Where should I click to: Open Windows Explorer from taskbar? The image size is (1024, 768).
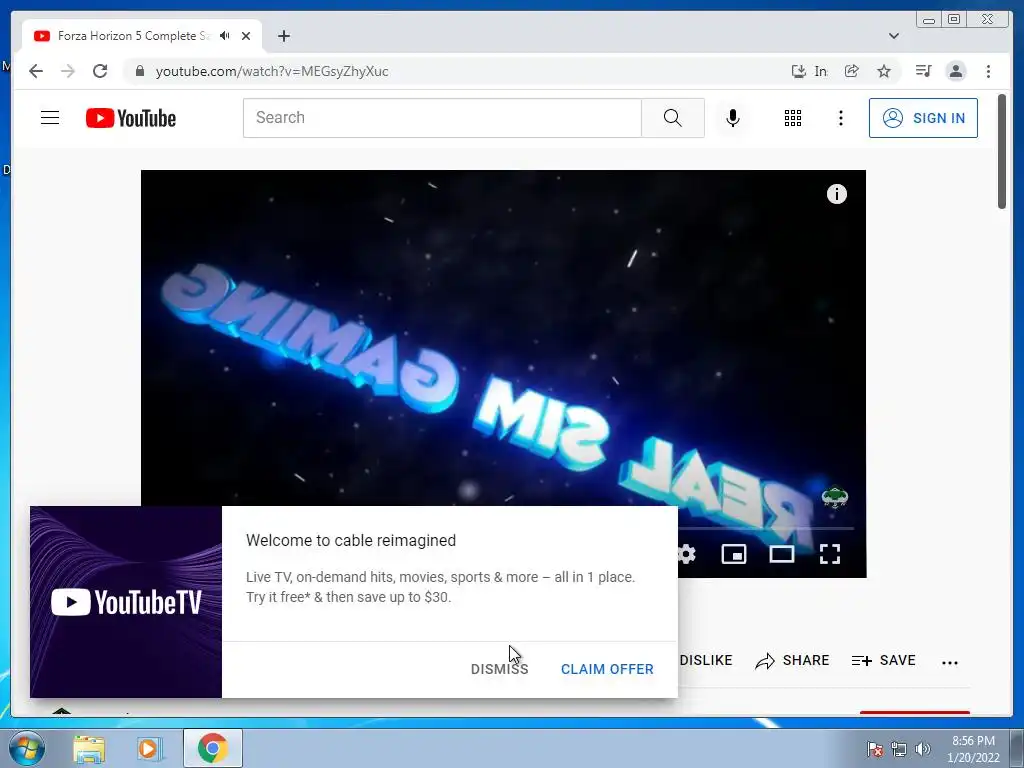tap(89, 749)
